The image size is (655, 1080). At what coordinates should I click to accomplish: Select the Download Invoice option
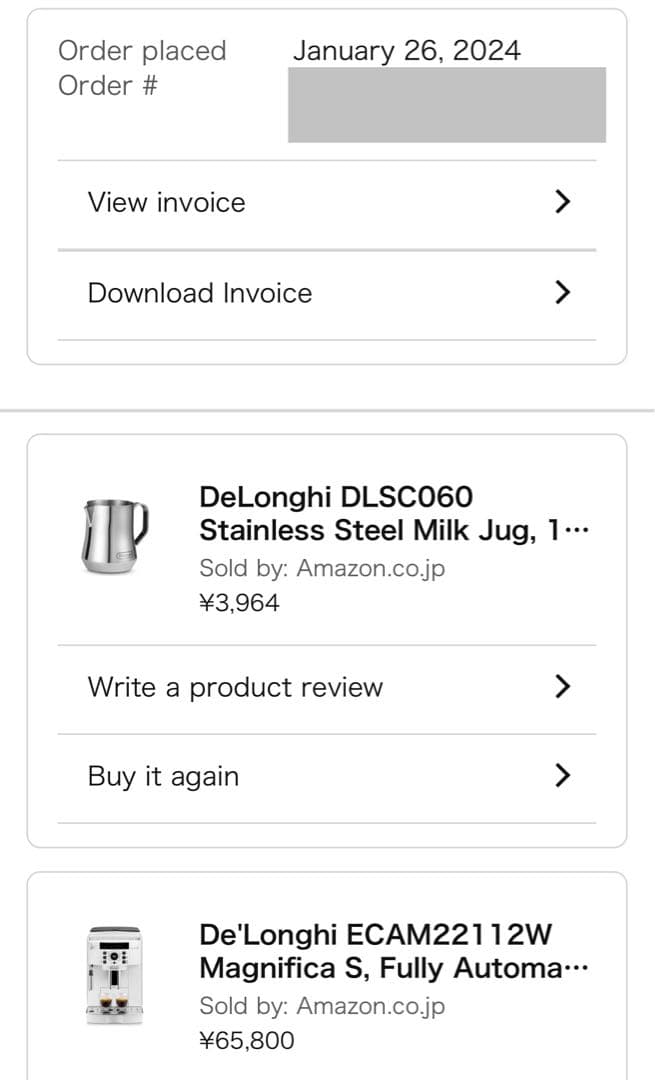click(200, 293)
